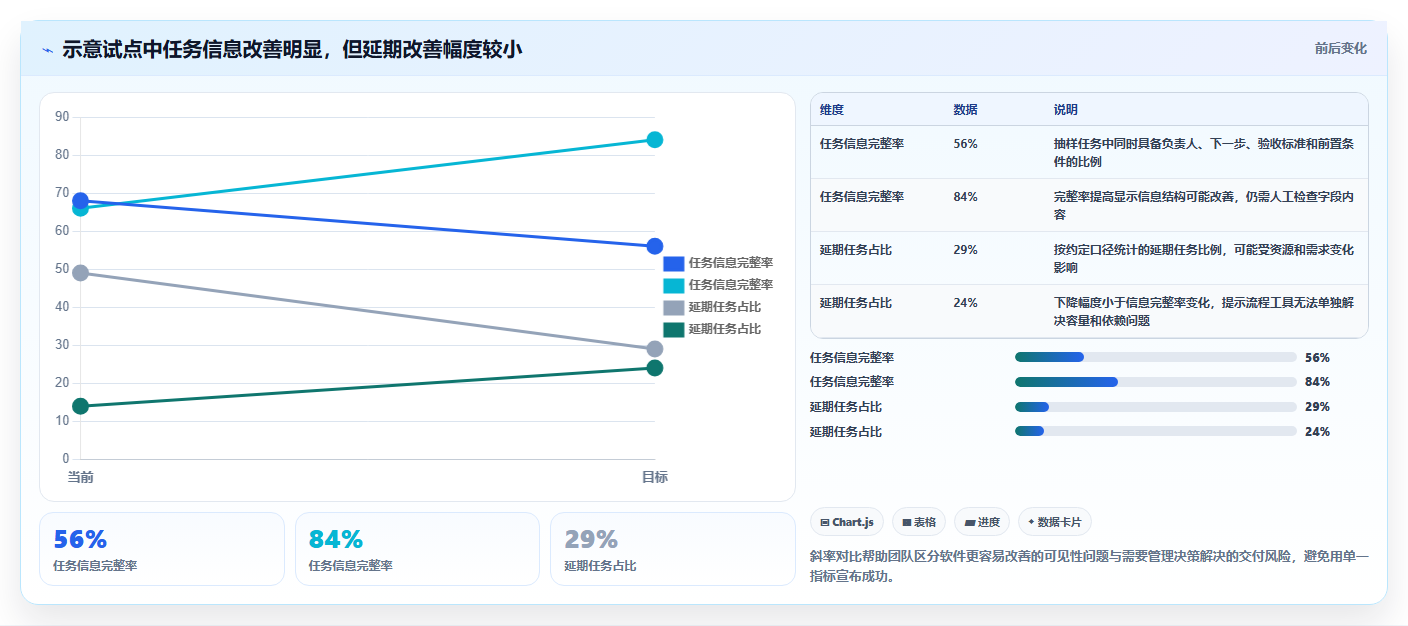Open the 84% 任务信息完整率 data card
The width and height of the screenshot is (1408, 626).
pos(417,549)
